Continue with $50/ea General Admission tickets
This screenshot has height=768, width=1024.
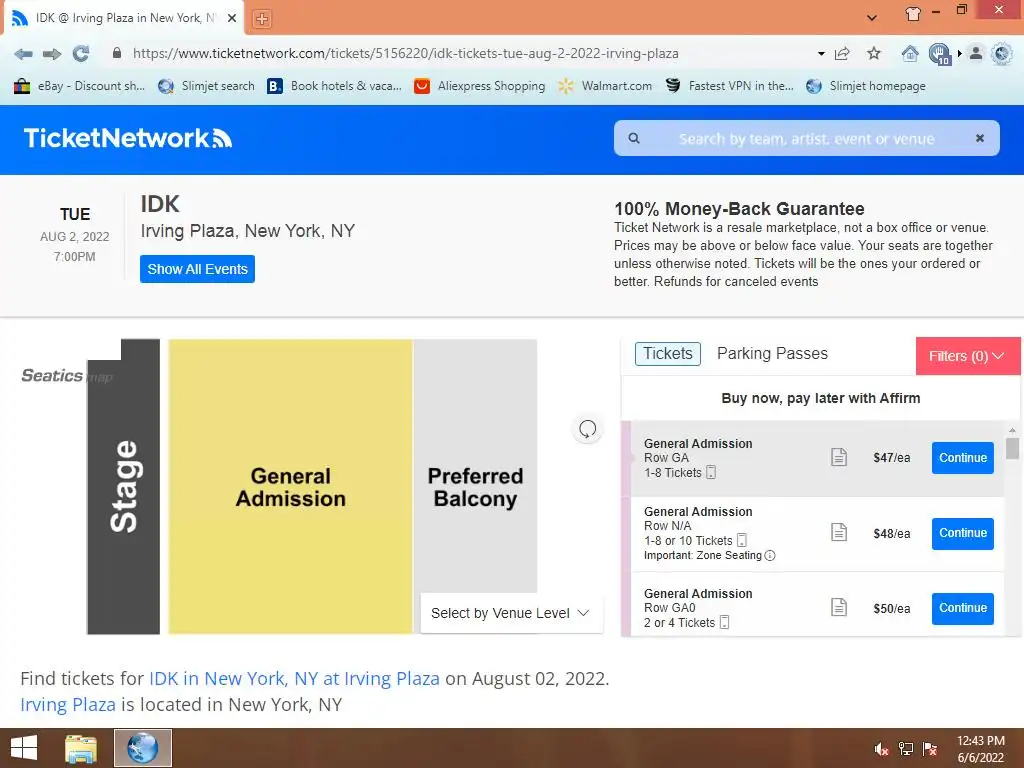(963, 608)
